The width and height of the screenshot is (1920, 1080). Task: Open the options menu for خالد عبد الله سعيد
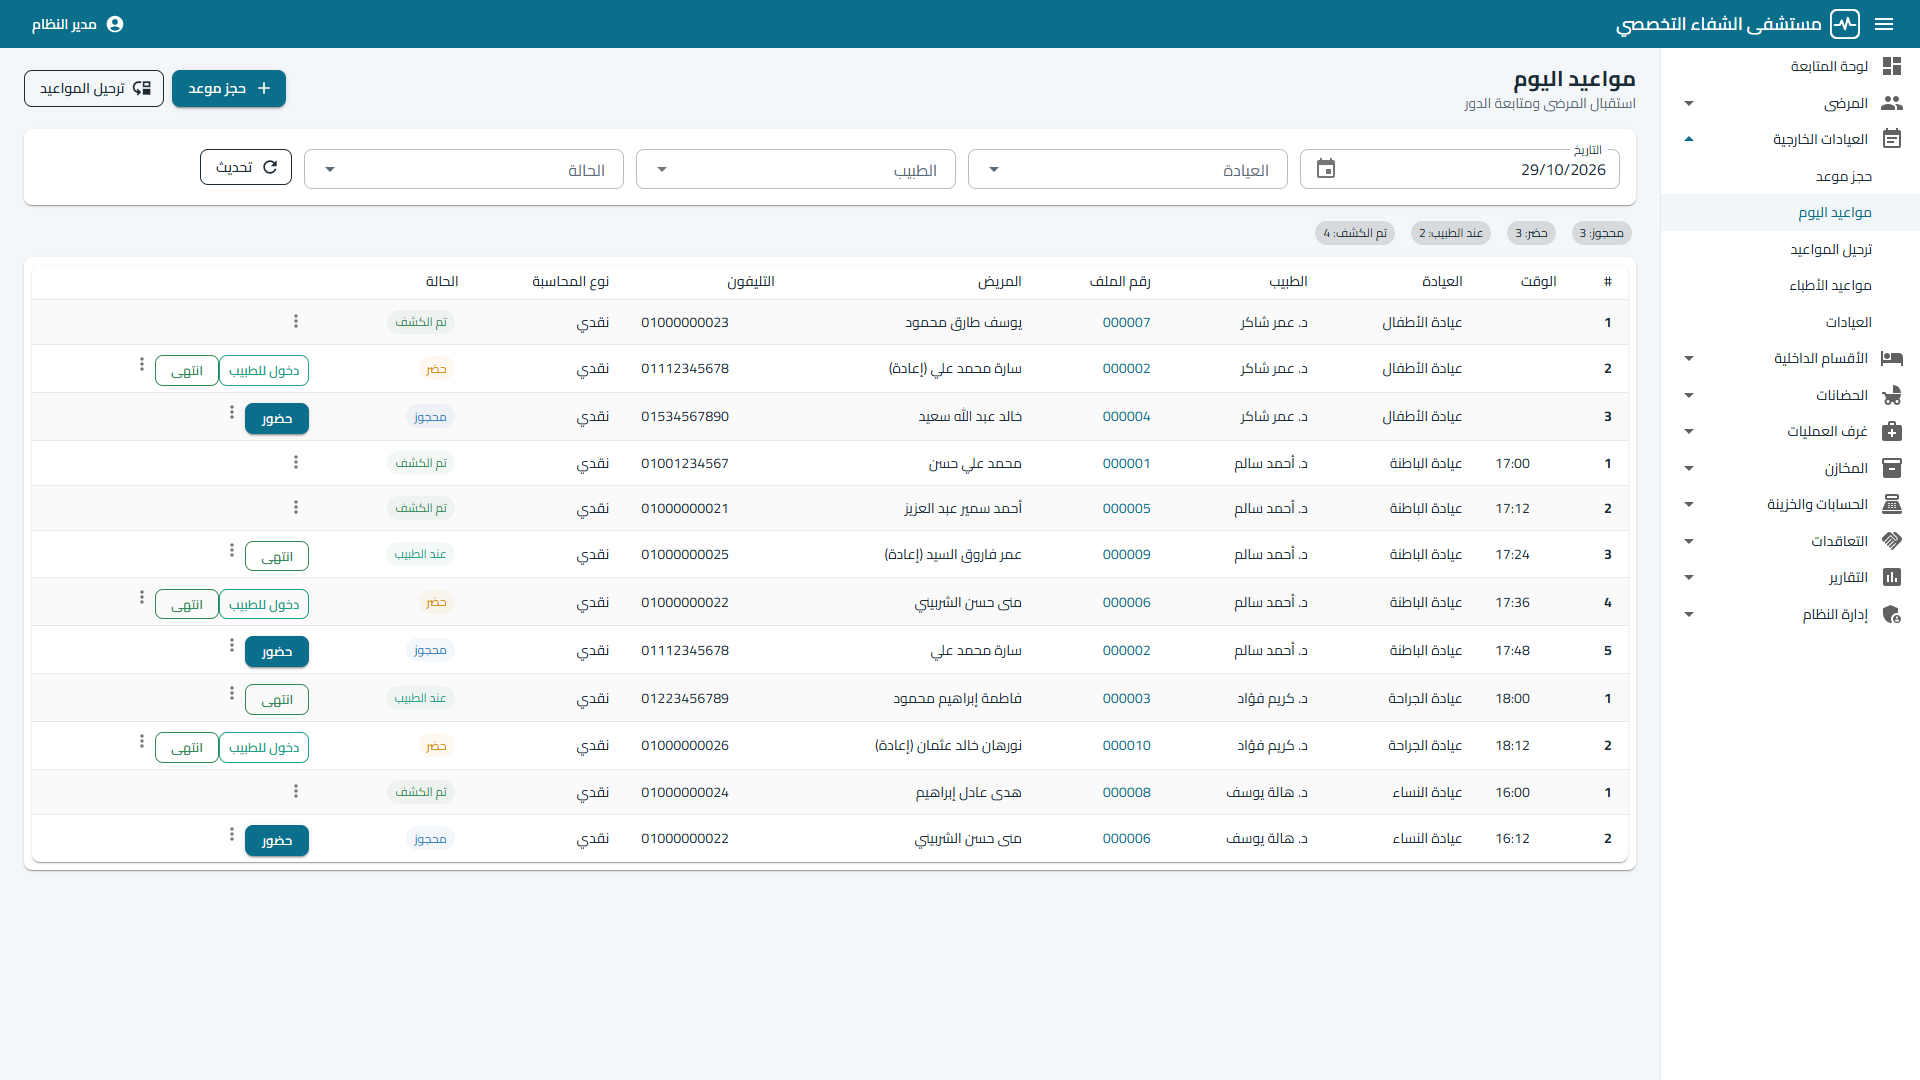click(232, 412)
